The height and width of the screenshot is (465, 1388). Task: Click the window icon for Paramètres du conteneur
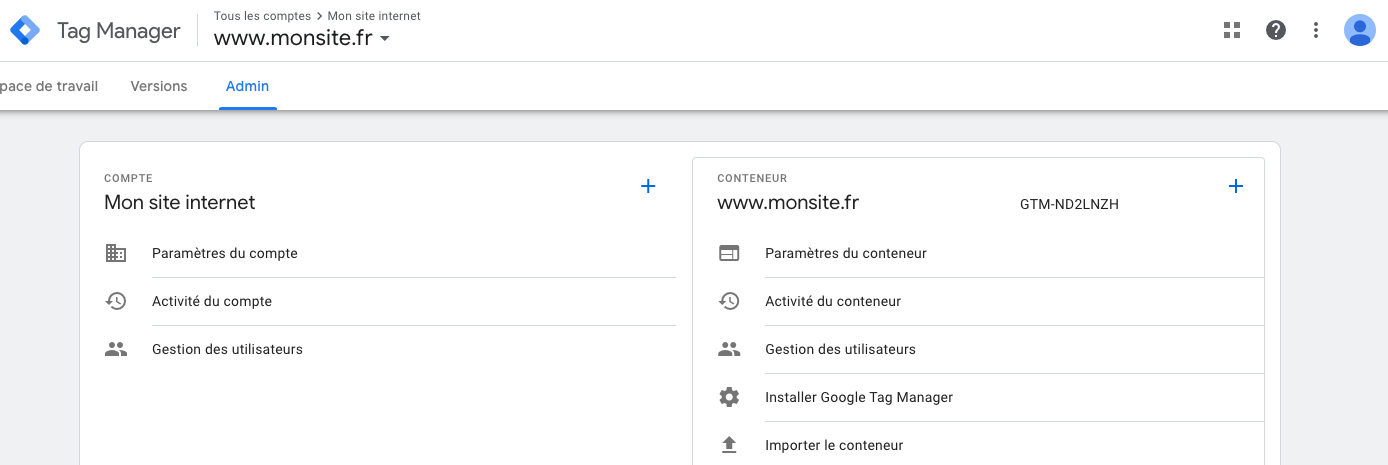(729, 253)
